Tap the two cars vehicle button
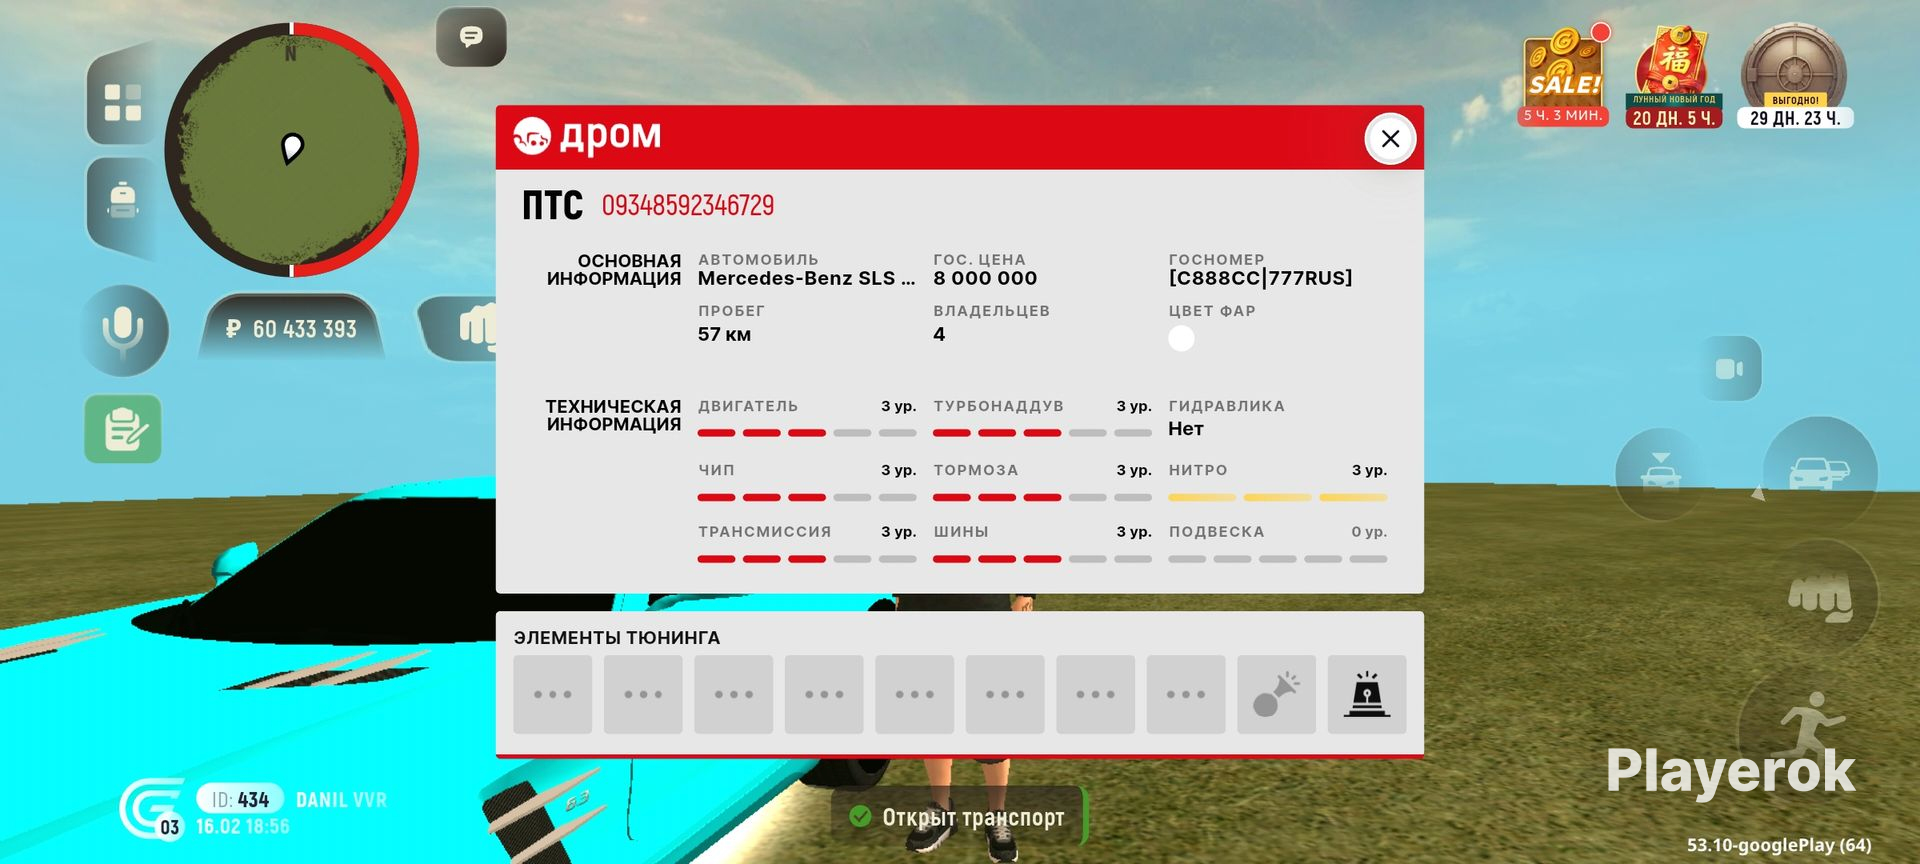1920x864 pixels. 1819,472
